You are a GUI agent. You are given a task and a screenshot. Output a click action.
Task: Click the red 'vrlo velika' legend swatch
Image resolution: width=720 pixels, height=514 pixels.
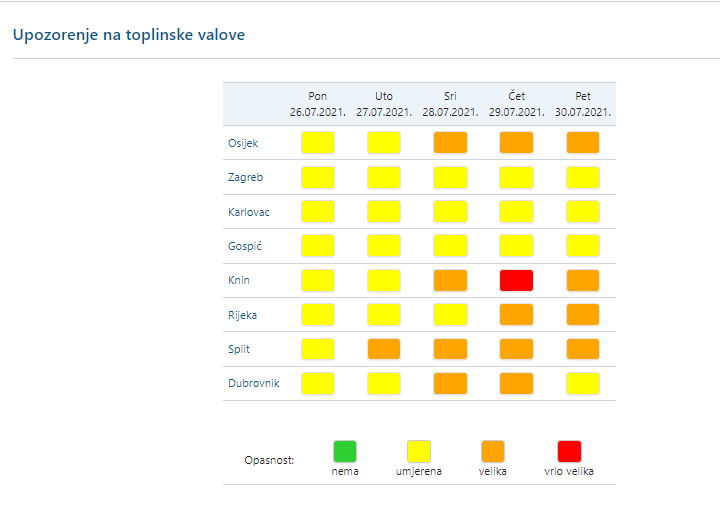click(x=569, y=451)
